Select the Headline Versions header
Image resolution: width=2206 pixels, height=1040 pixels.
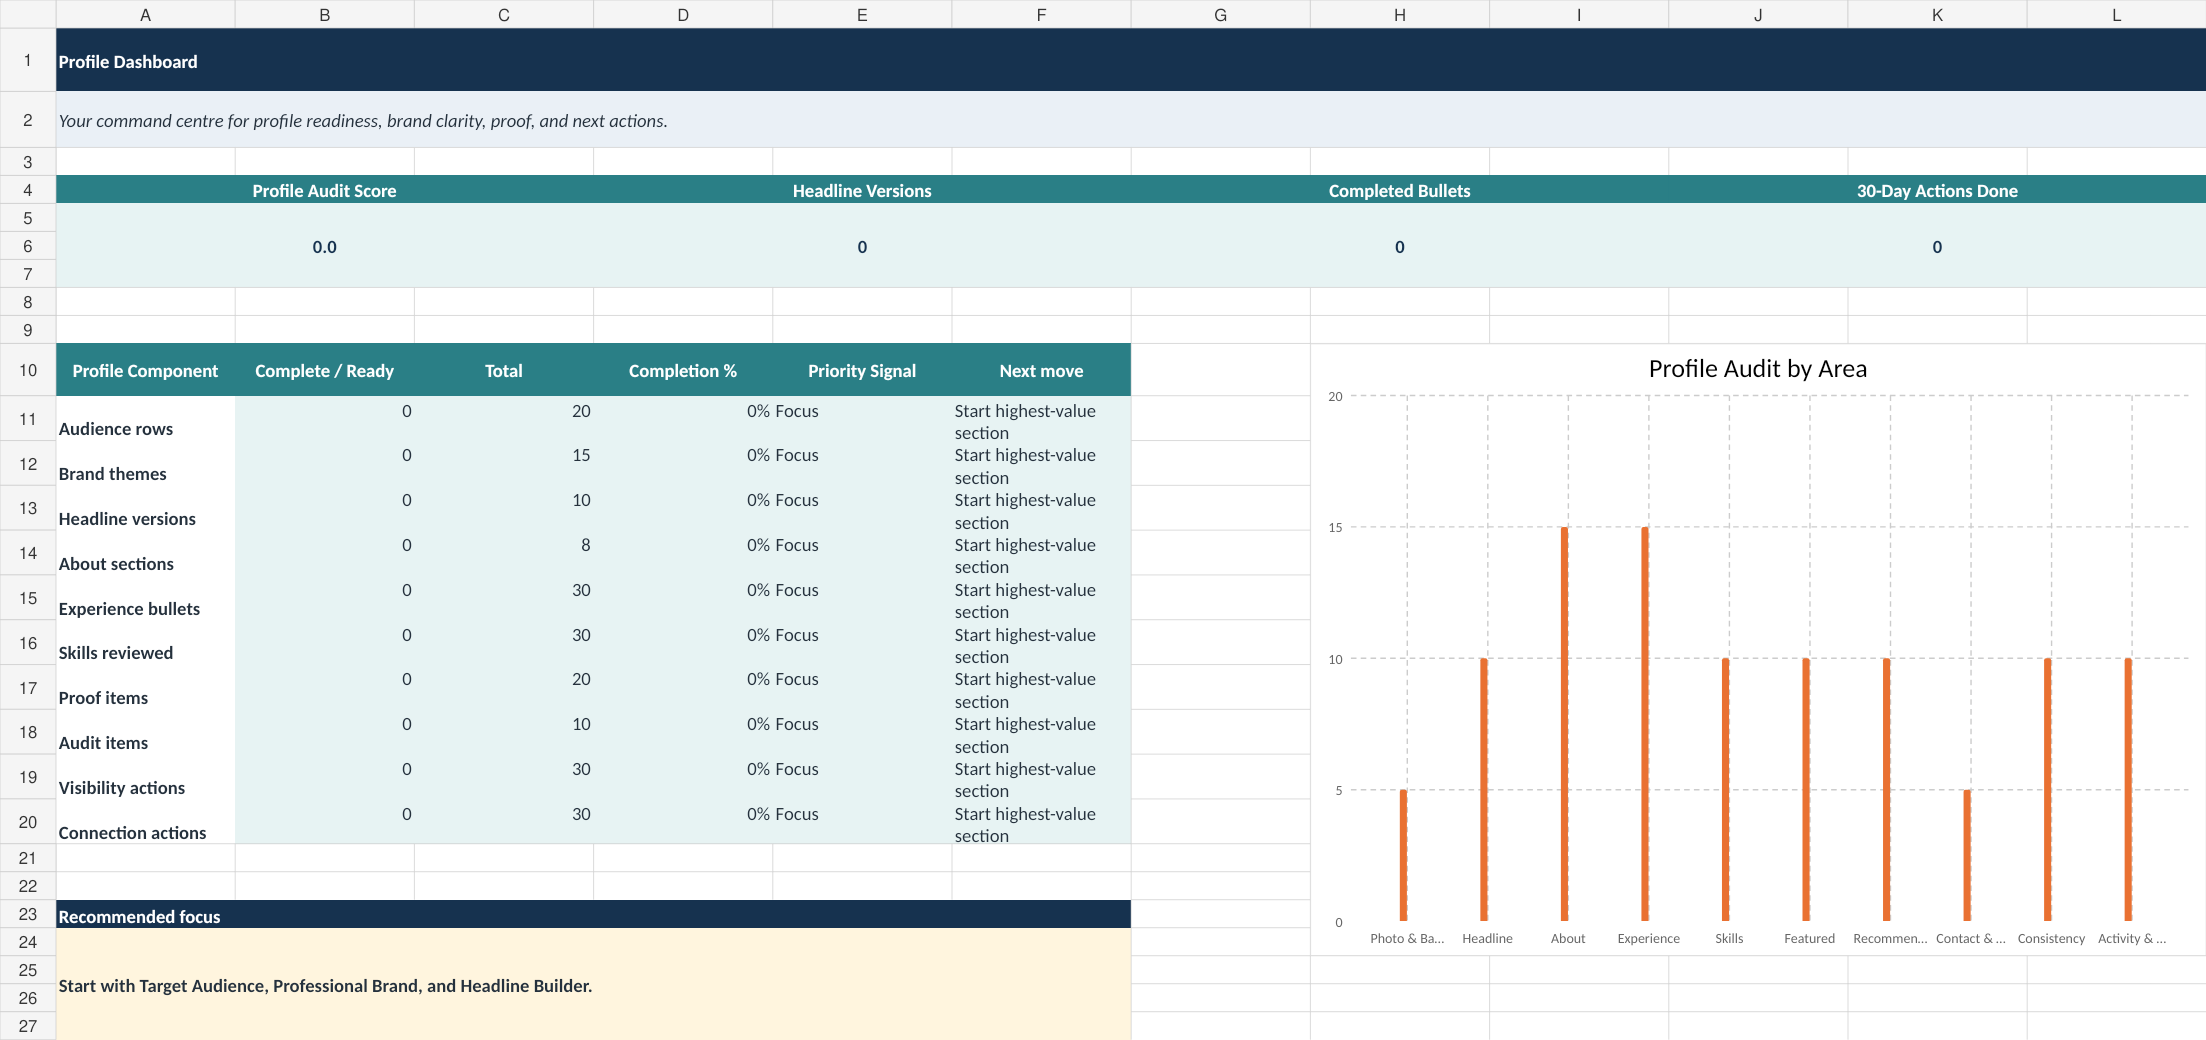click(862, 190)
